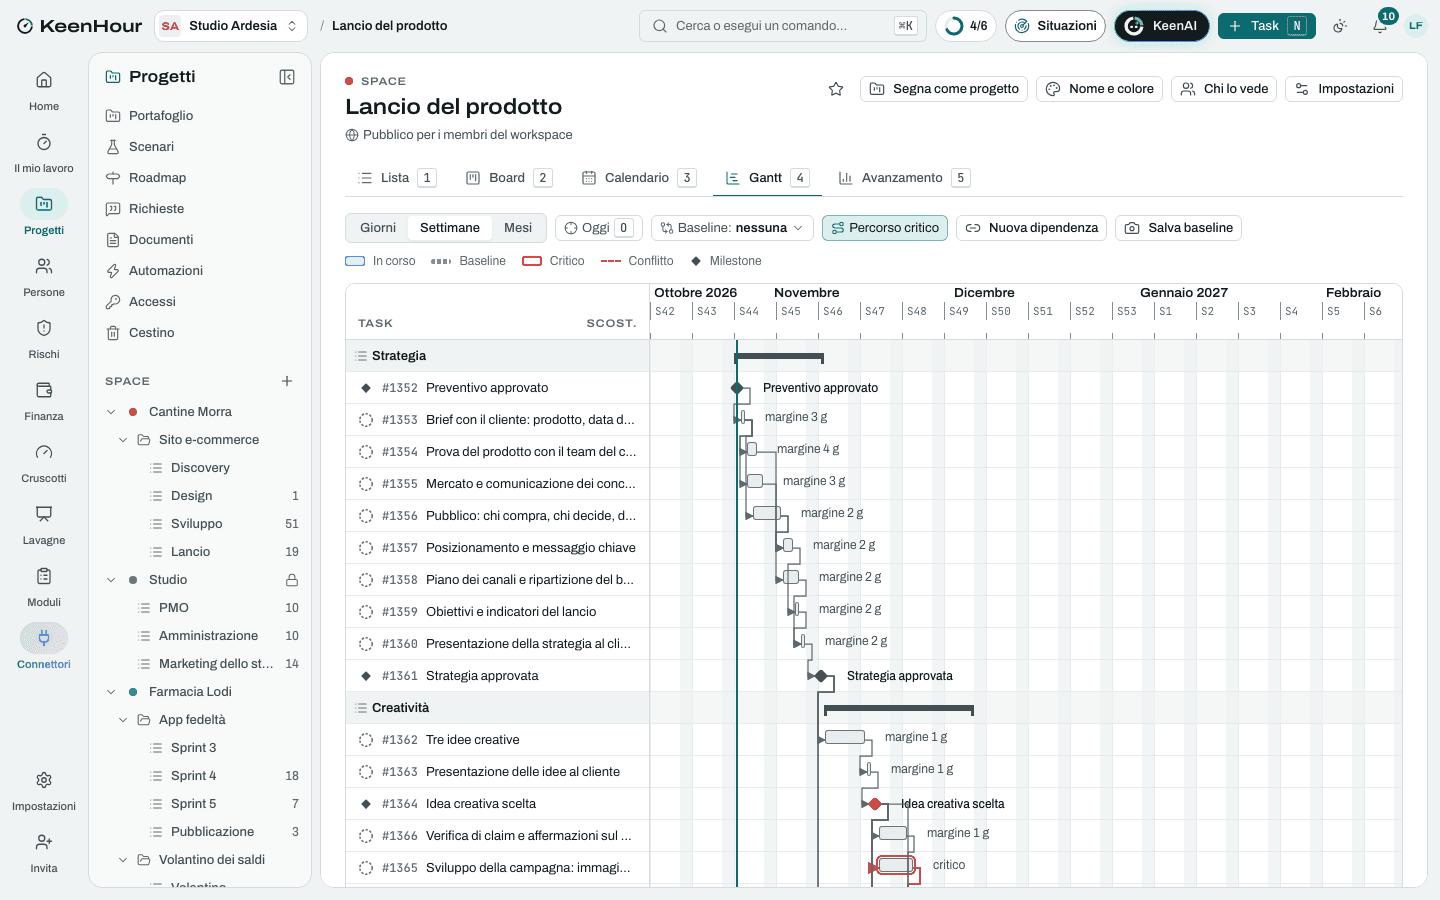
Task: Open Baseline: nessuna dropdown
Action: 733,228
